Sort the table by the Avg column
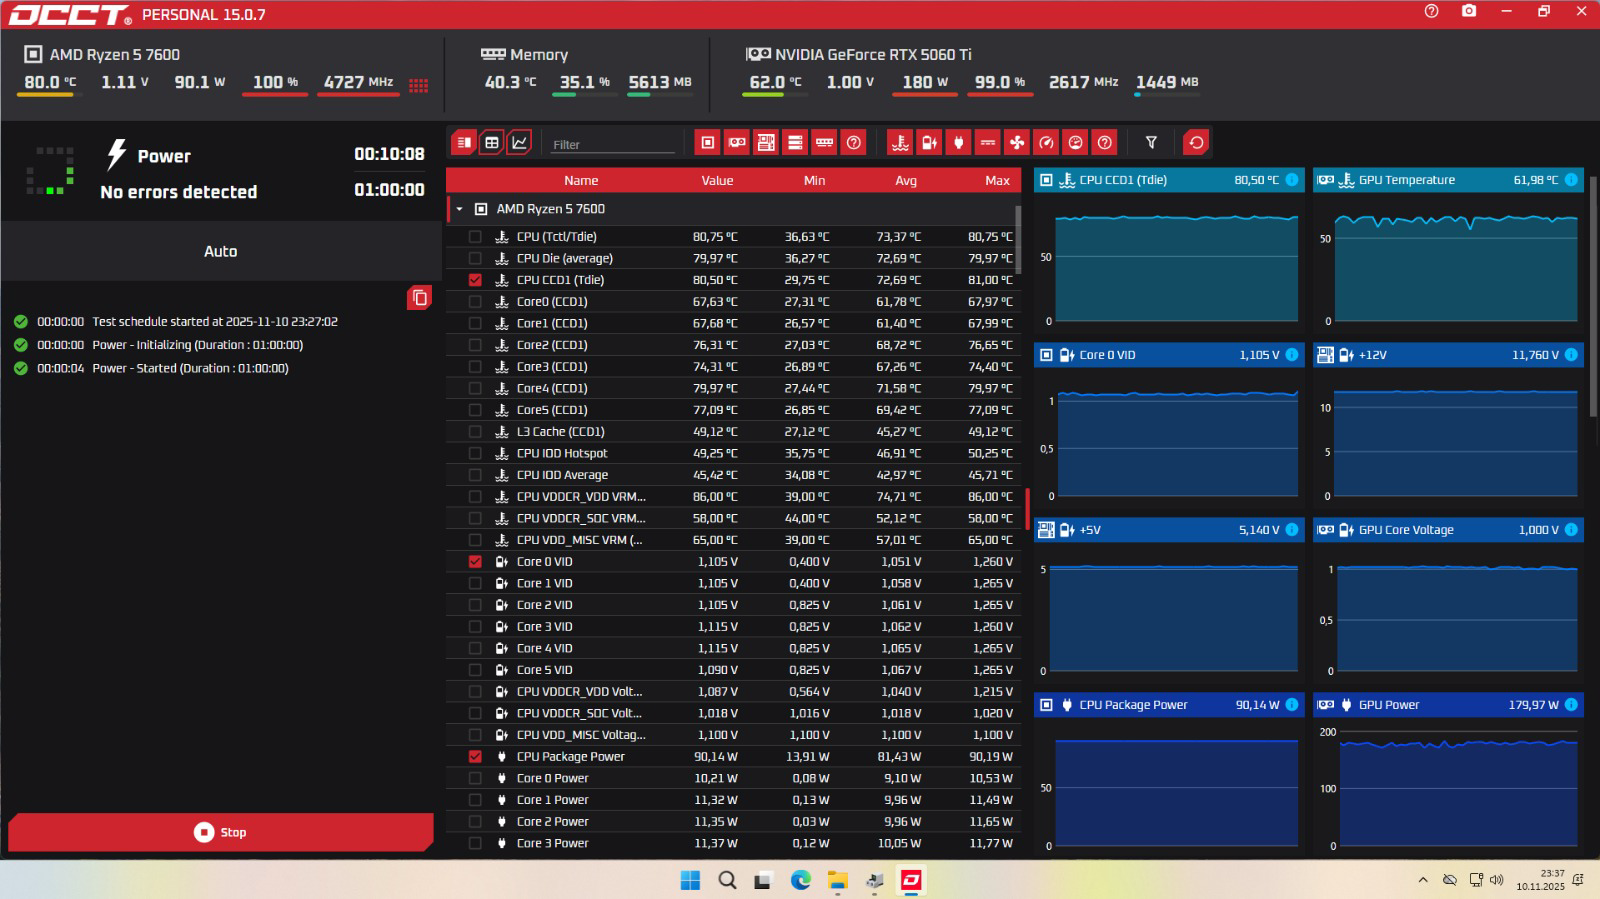1600x899 pixels. pos(906,181)
